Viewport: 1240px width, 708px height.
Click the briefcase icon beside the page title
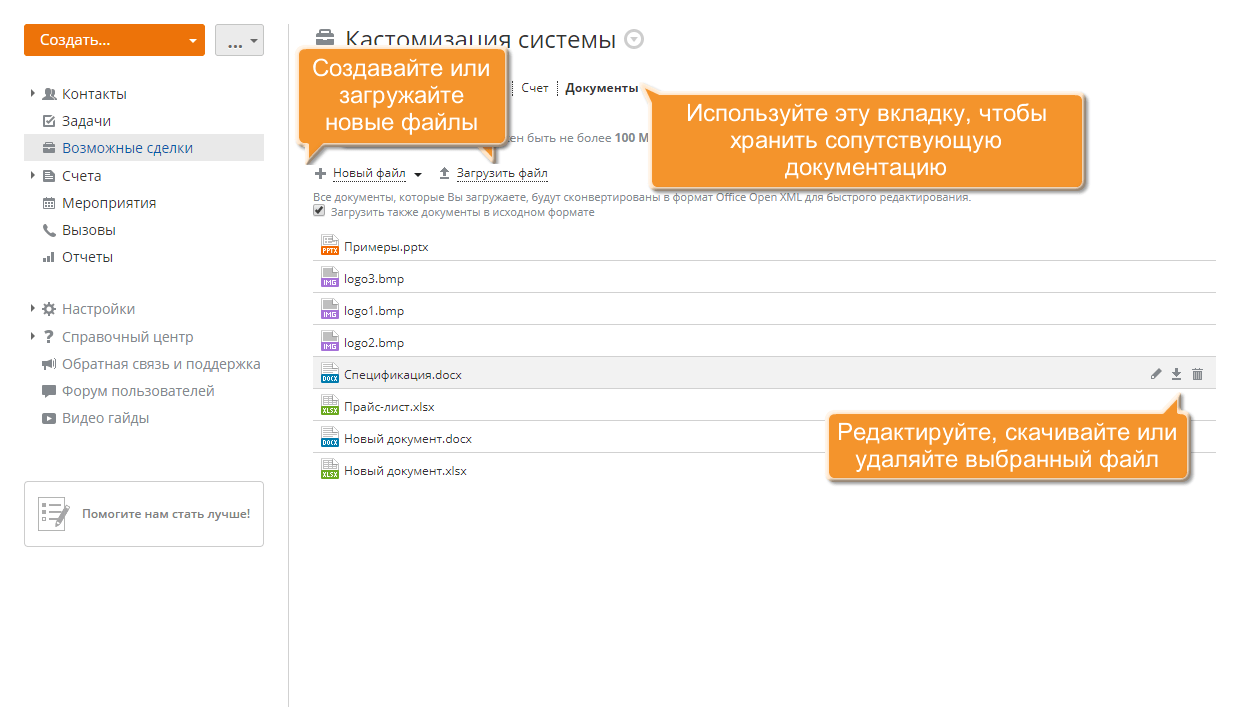325,40
